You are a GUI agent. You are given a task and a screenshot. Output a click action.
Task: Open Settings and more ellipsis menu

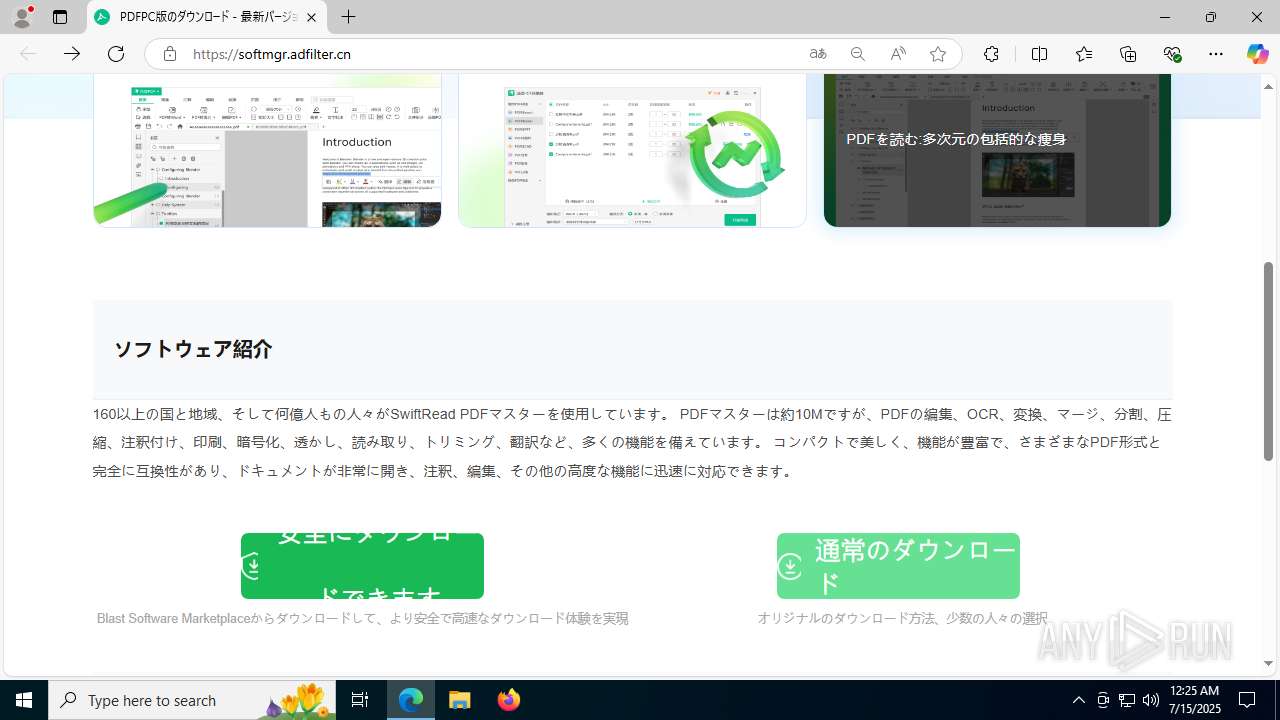(x=1216, y=54)
